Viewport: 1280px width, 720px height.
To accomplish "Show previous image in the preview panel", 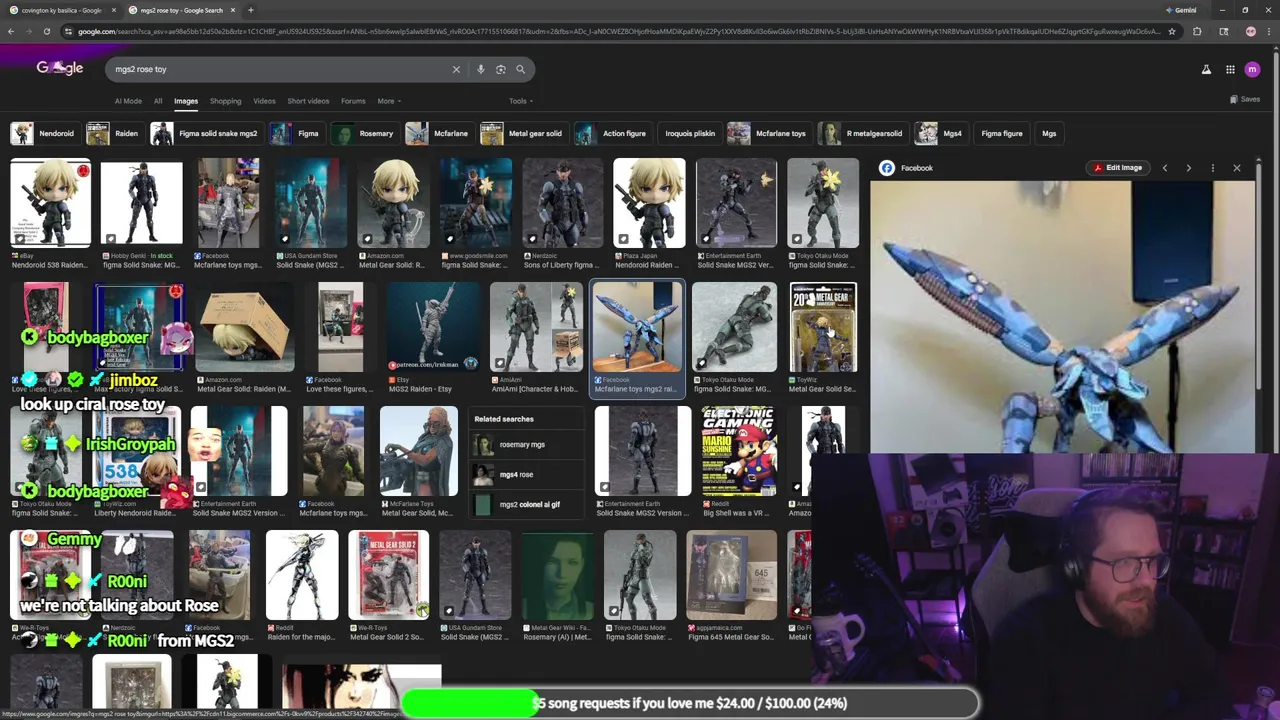I will pyautogui.click(x=1165, y=168).
